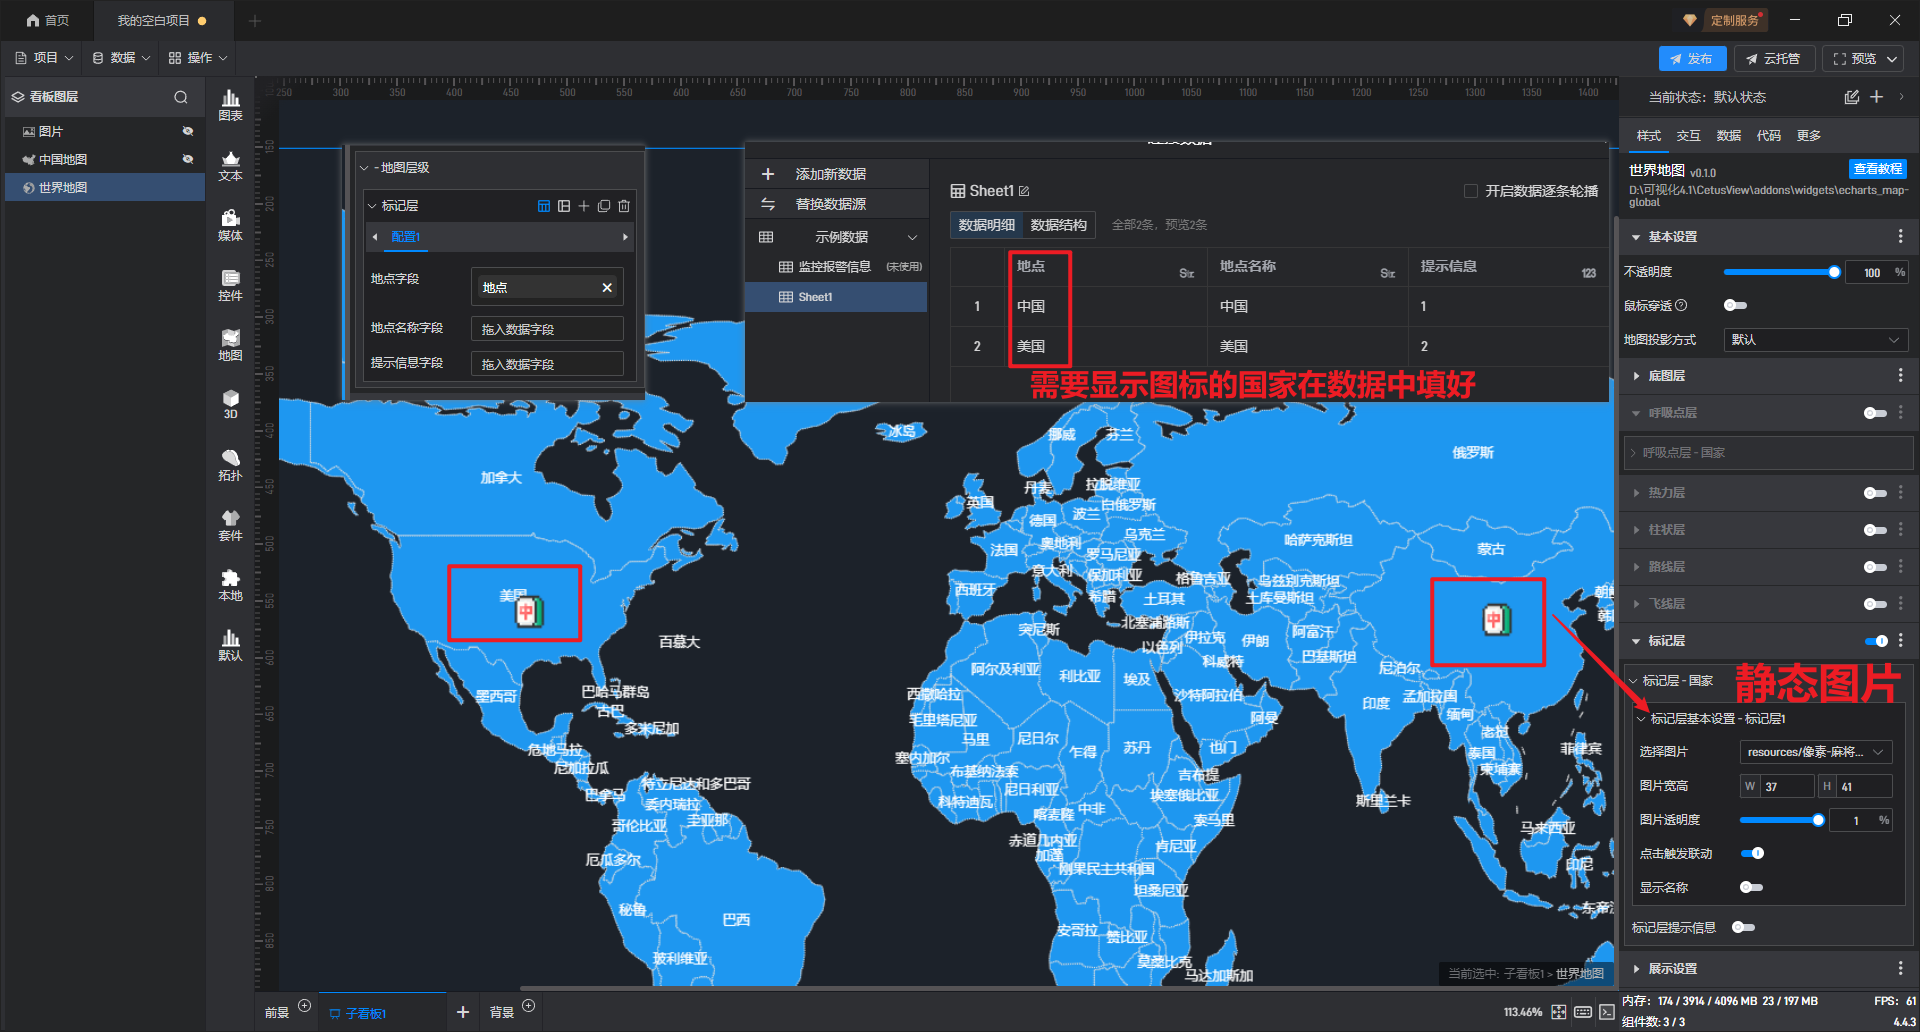Open 地图投影方式 dropdown showing 默认

pyautogui.click(x=1815, y=340)
